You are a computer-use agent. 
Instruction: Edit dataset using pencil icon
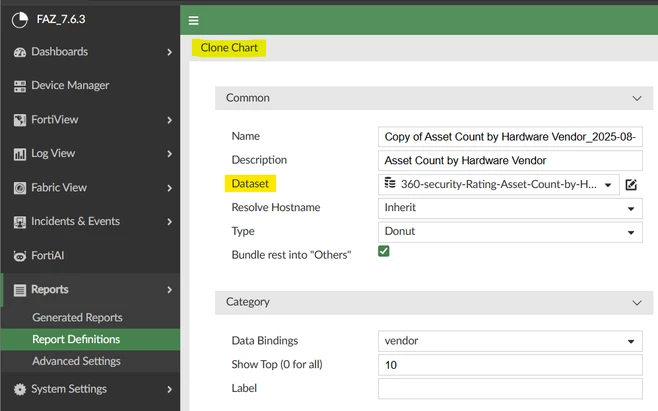coord(631,185)
